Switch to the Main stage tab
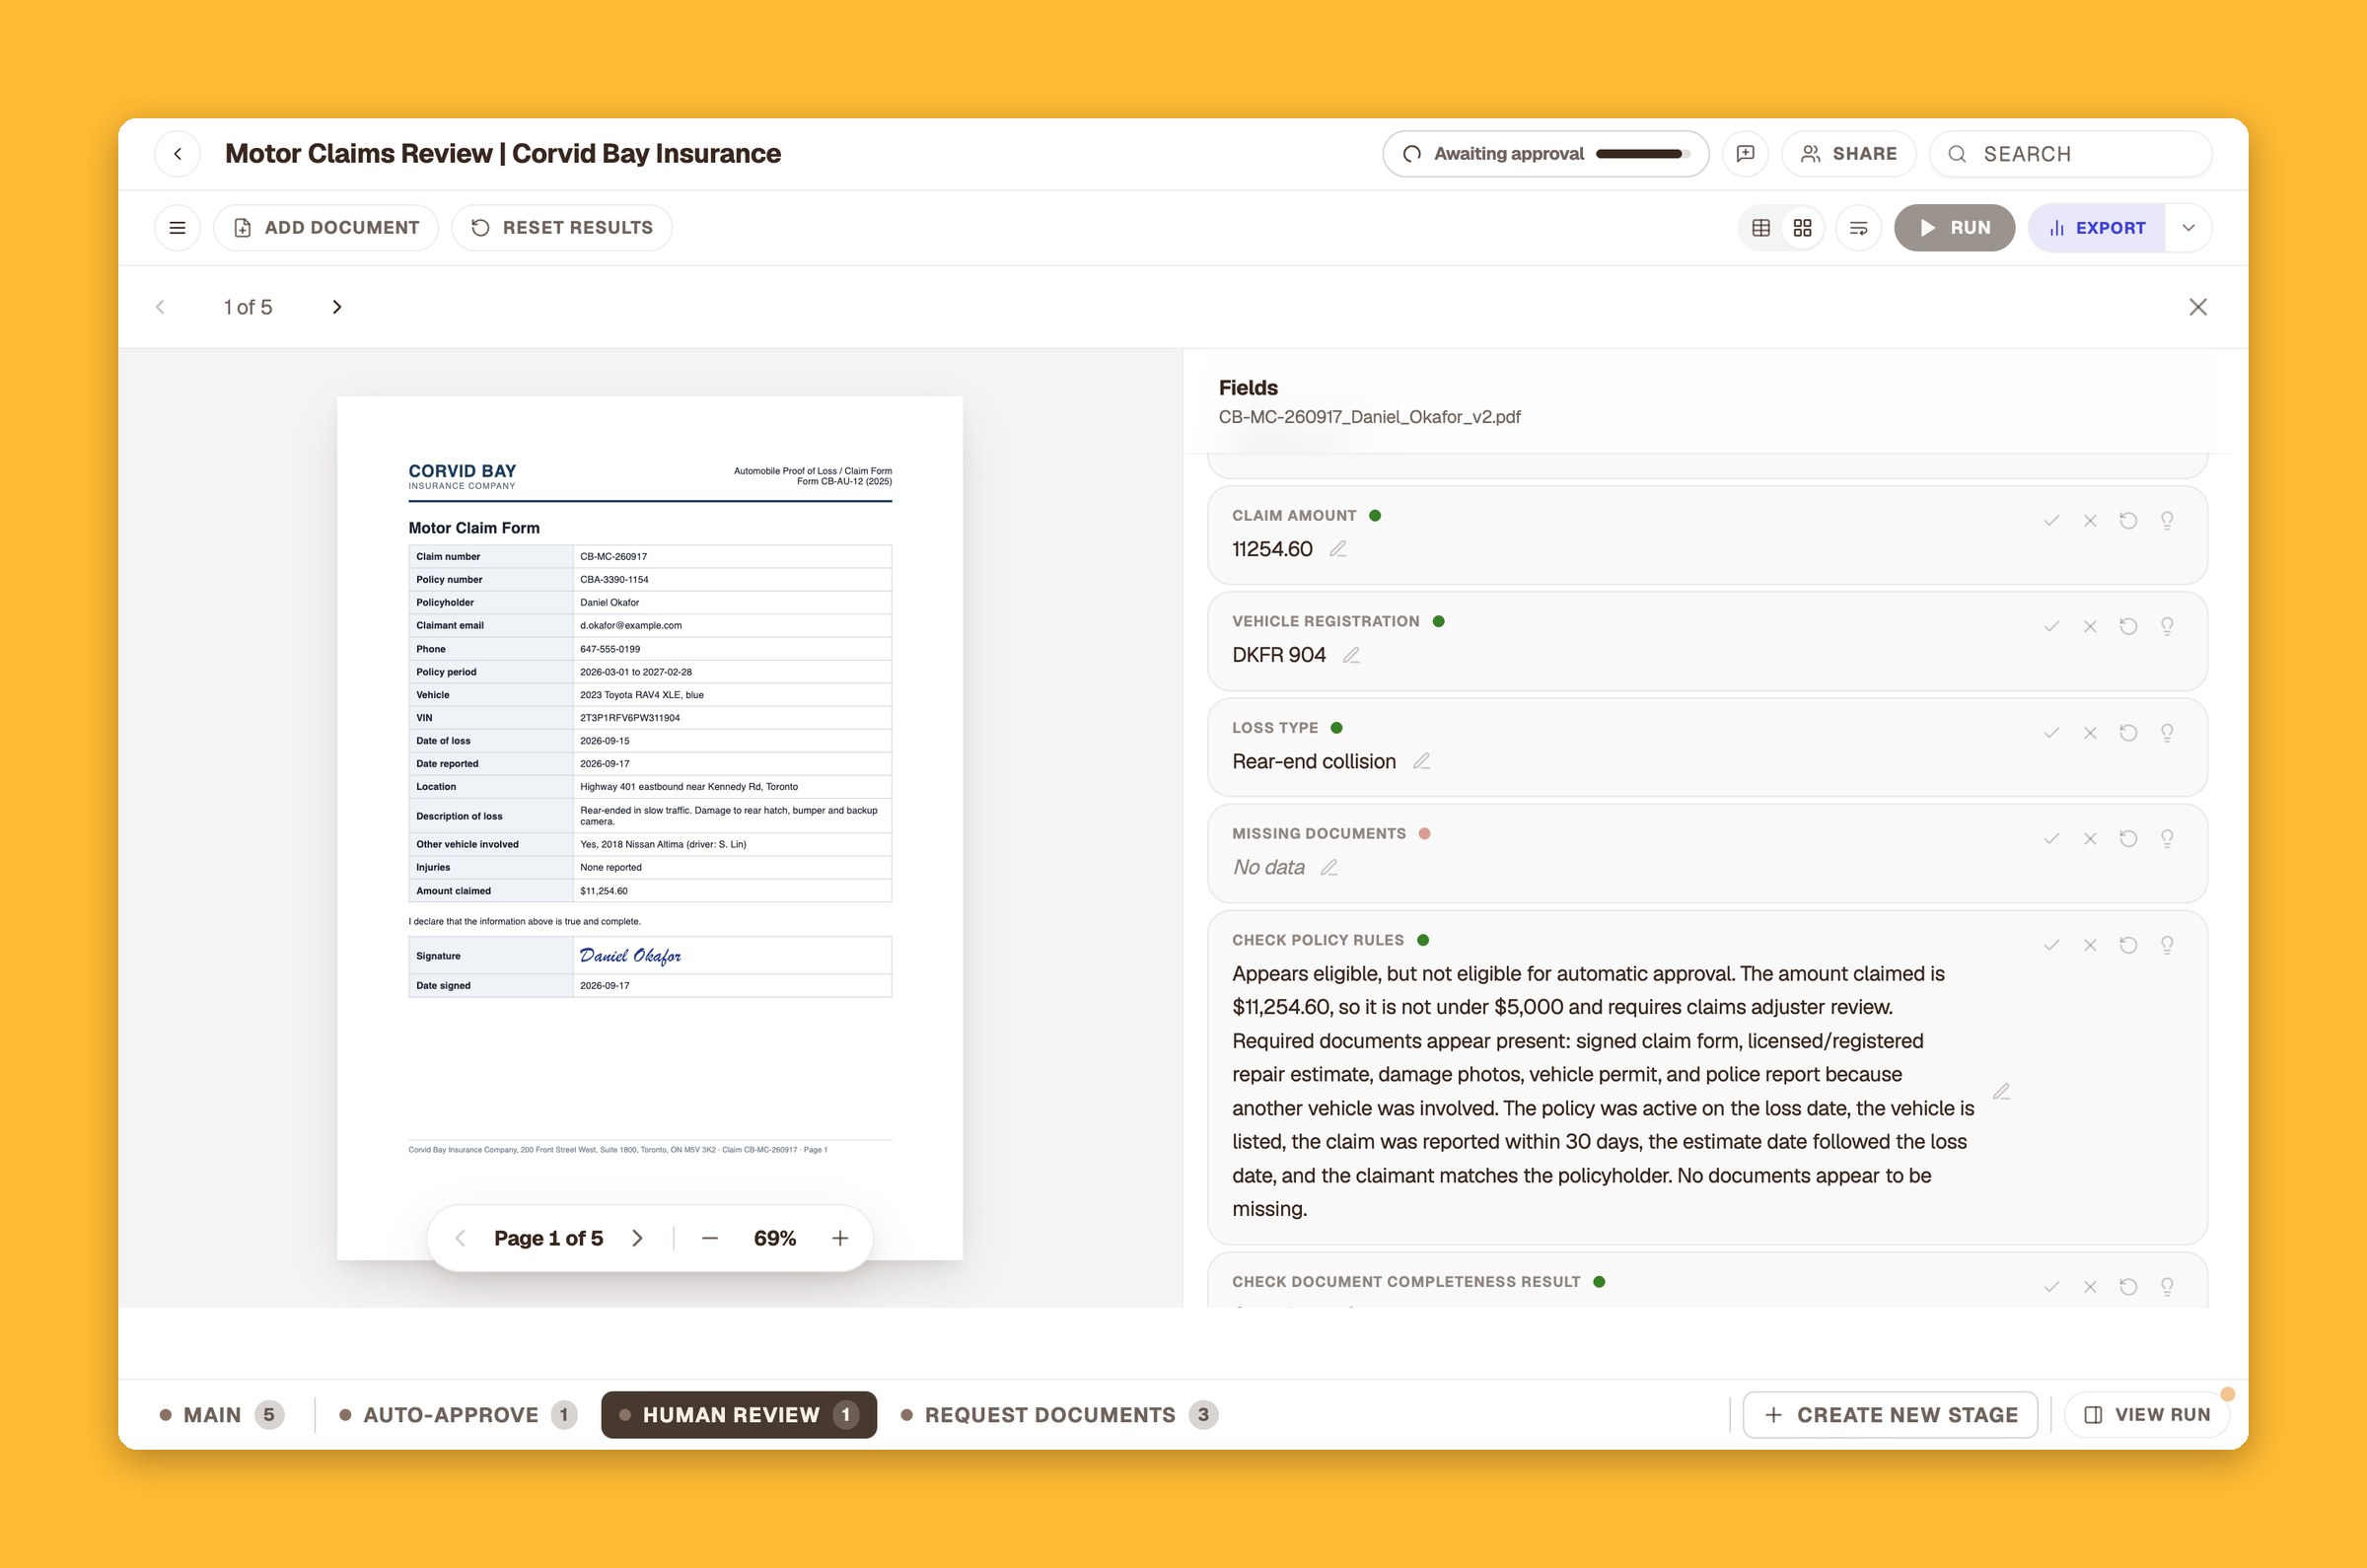The width and height of the screenshot is (2367, 1568). pos(222,1415)
